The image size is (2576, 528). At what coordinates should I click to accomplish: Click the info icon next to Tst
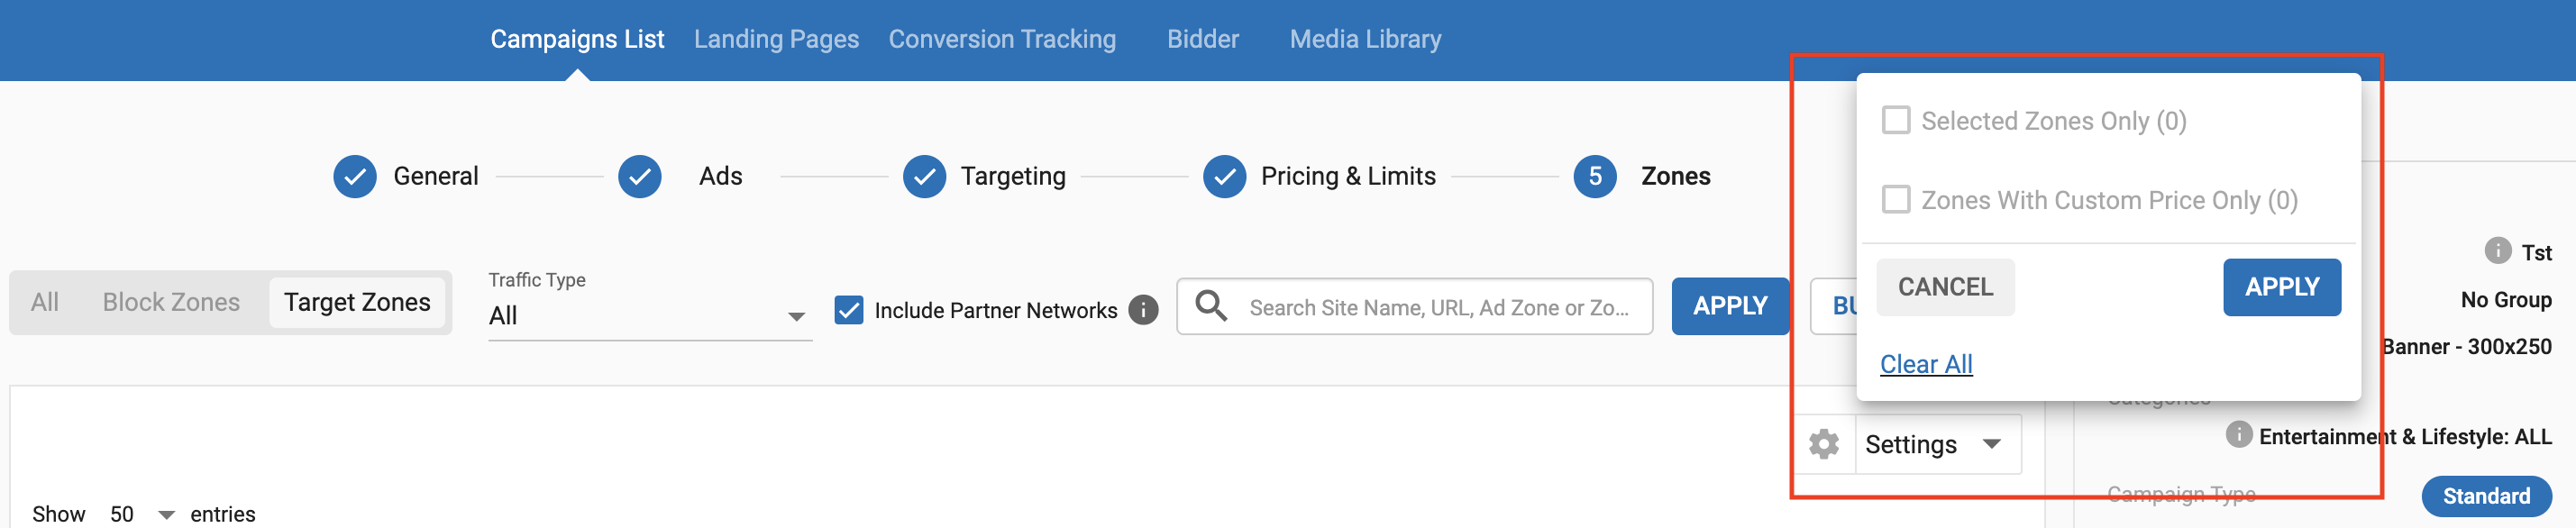[x=2497, y=251]
